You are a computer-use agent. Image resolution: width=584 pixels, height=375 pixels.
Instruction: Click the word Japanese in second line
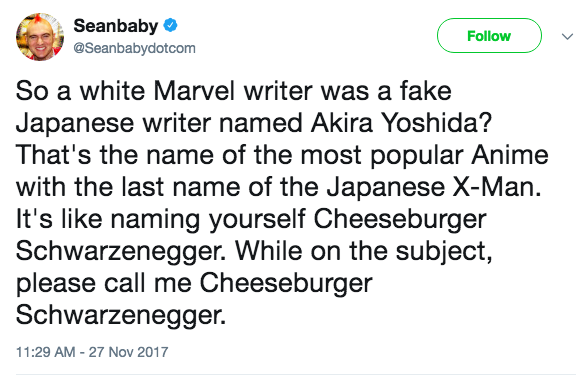coord(74,124)
